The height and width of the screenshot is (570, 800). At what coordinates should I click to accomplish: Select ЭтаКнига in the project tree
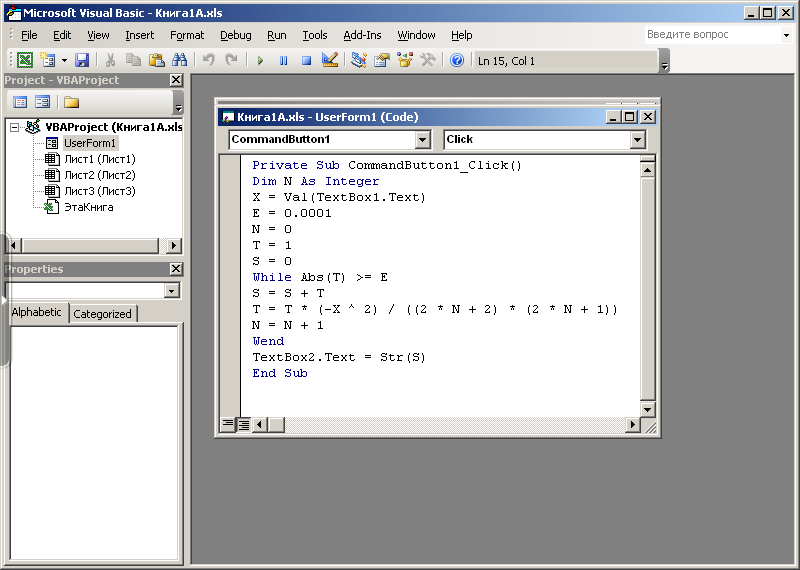pyautogui.click(x=89, y=207)
